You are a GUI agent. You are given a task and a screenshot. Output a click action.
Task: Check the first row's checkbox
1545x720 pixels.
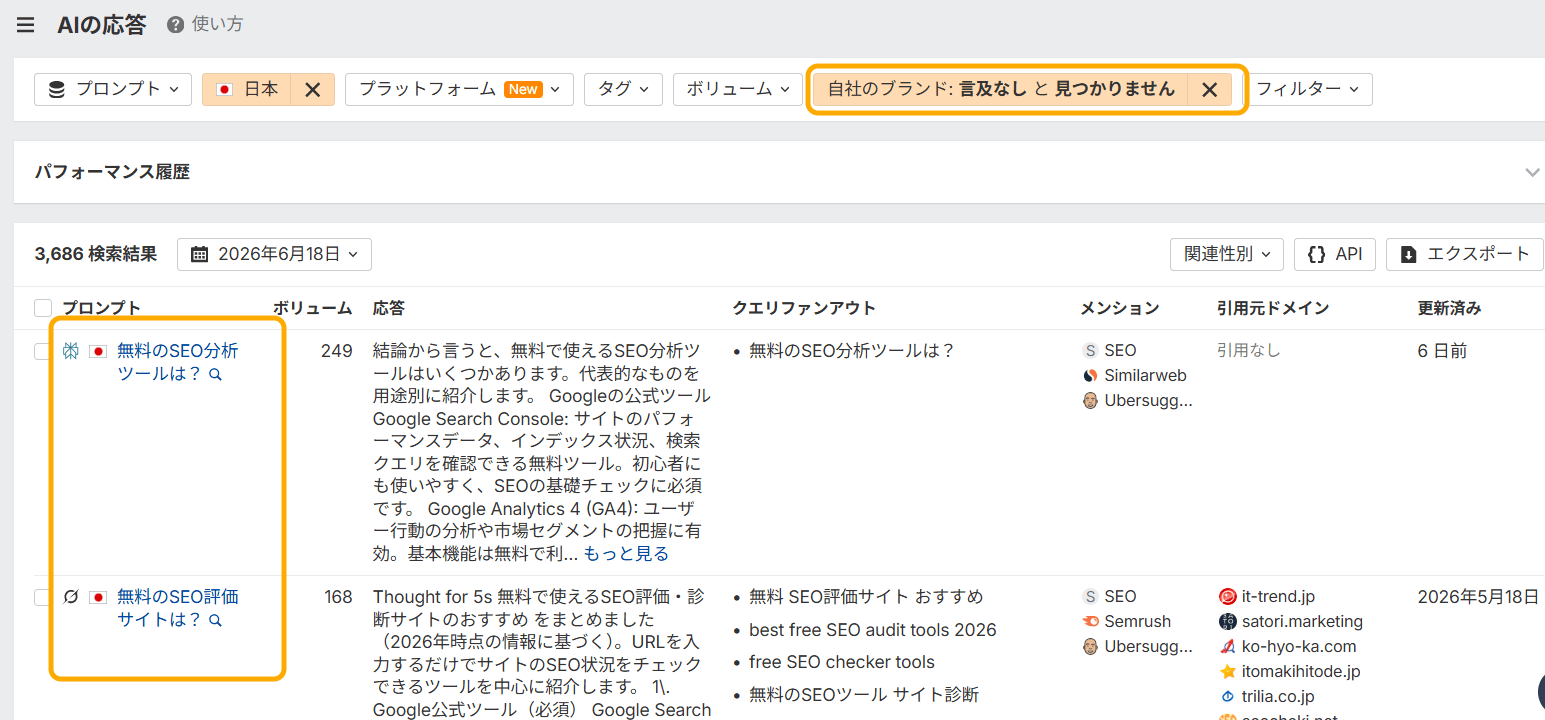point(41,351)
